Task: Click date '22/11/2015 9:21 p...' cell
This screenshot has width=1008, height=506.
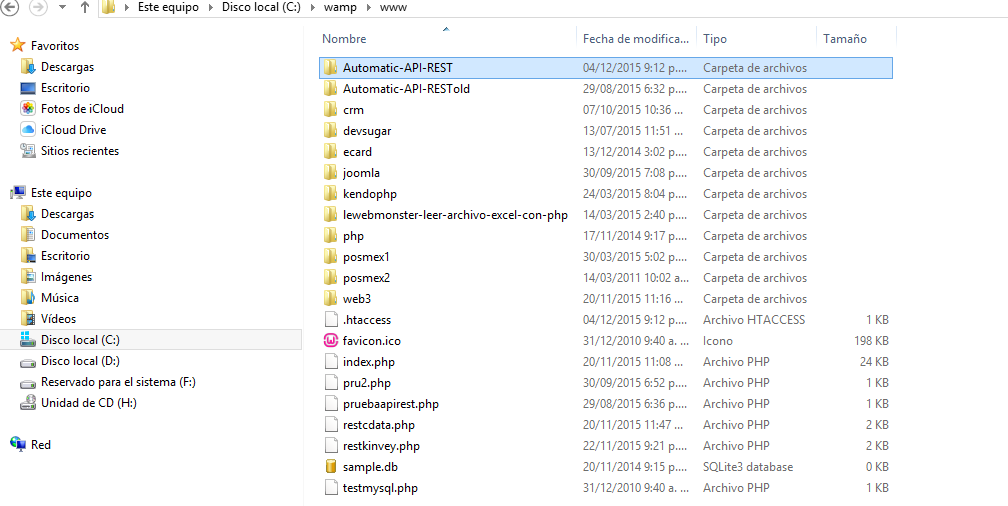Action: tap(636, 446)
